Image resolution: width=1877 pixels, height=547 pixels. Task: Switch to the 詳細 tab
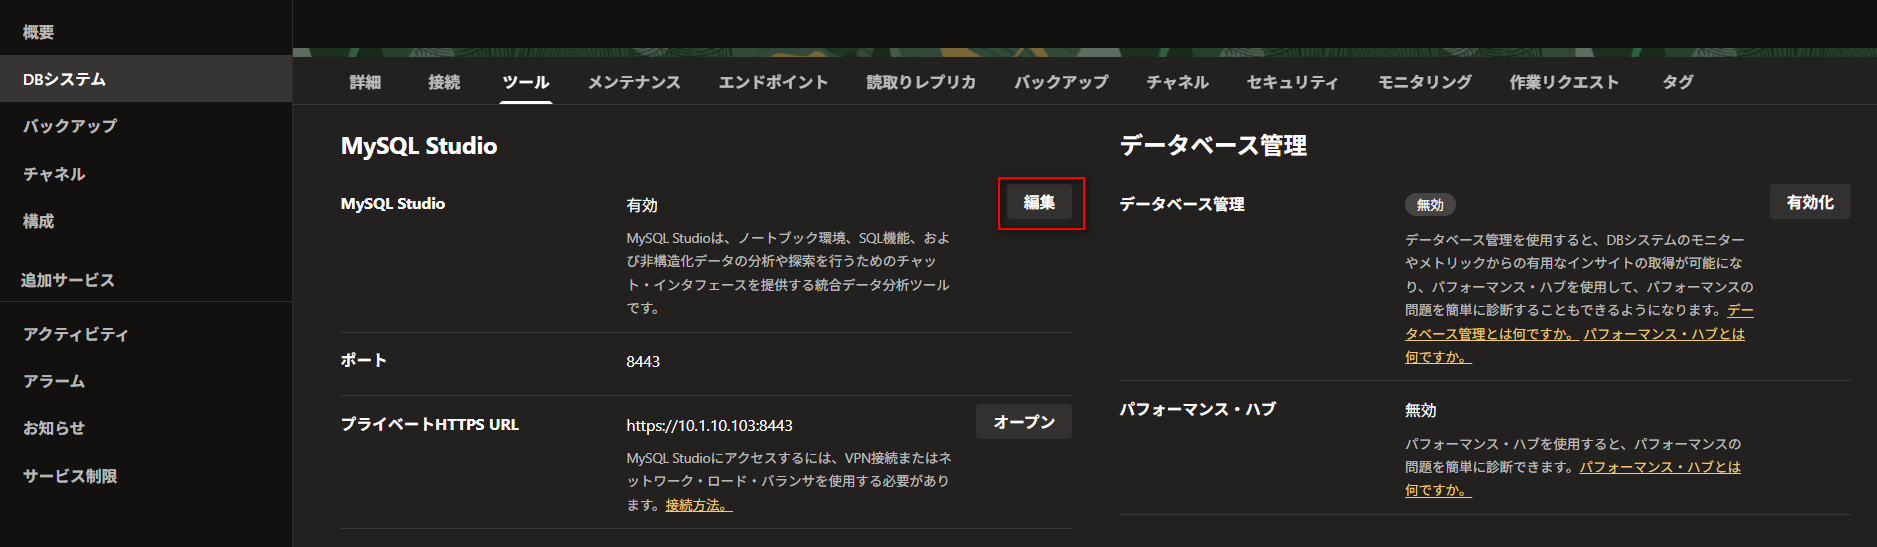coord(365,82)
